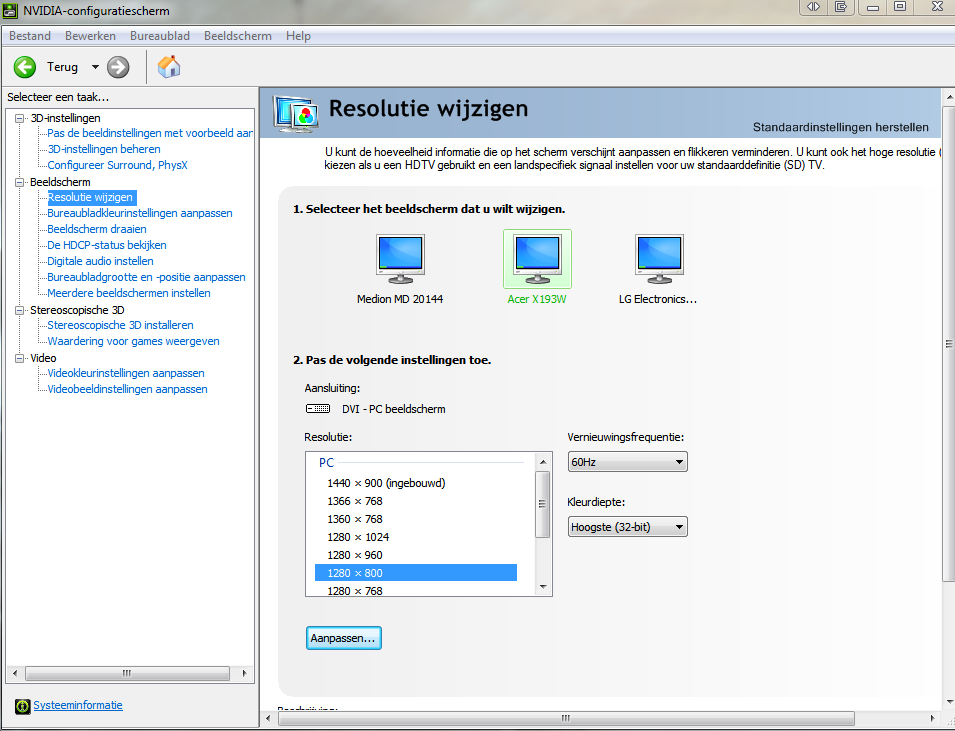Collapse the Beeldscherm tree node
The image size is (955, 731).
pos(19,182)
